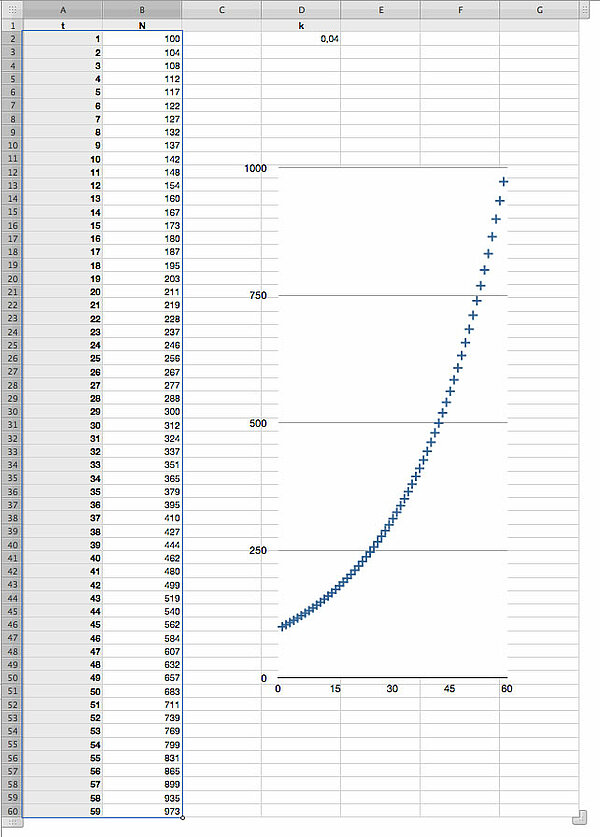The height and width of the screenshot is (837, 600).
Task: Select column A header
Action: [64, 10]
